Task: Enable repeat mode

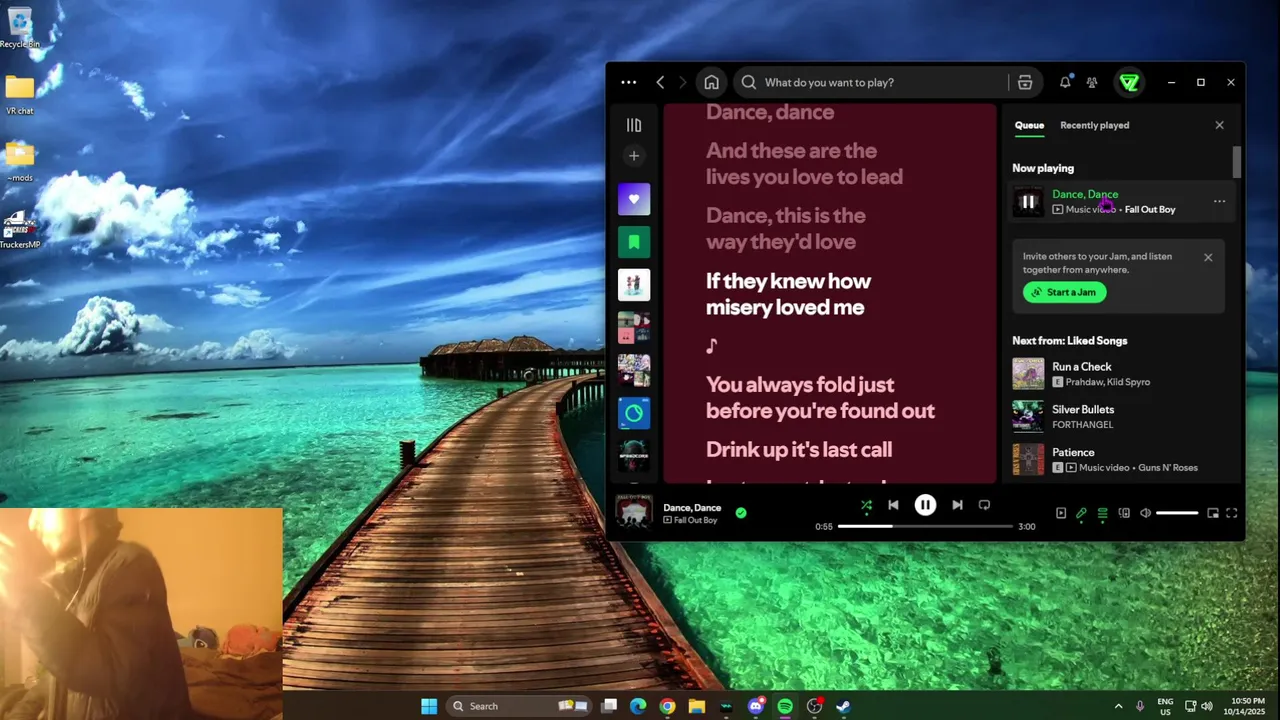Action: pyautogui.click(x=984, y=505)
